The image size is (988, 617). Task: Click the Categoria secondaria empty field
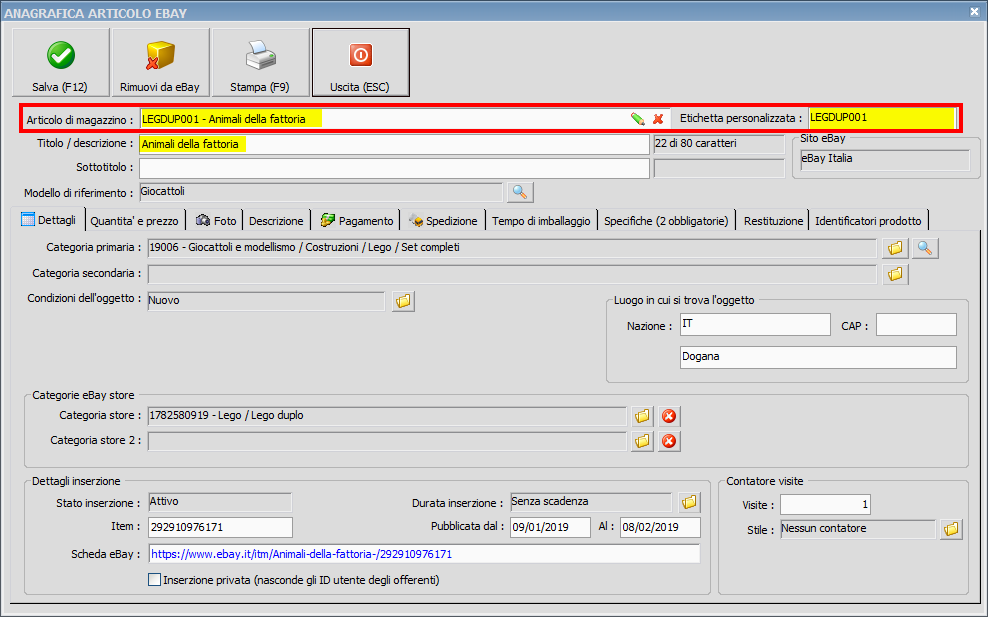pyautogui.click(x=512, y=274)
